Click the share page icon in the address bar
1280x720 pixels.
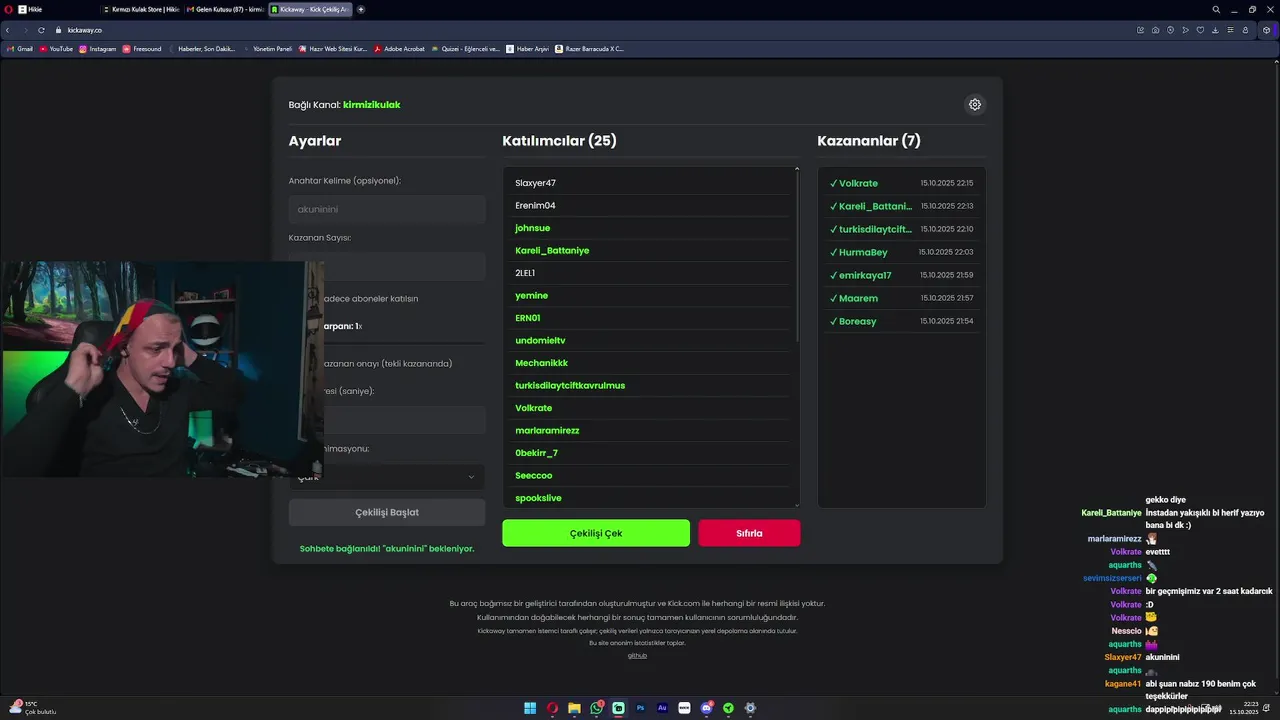pyautogui.click(x=1140, y=30)
